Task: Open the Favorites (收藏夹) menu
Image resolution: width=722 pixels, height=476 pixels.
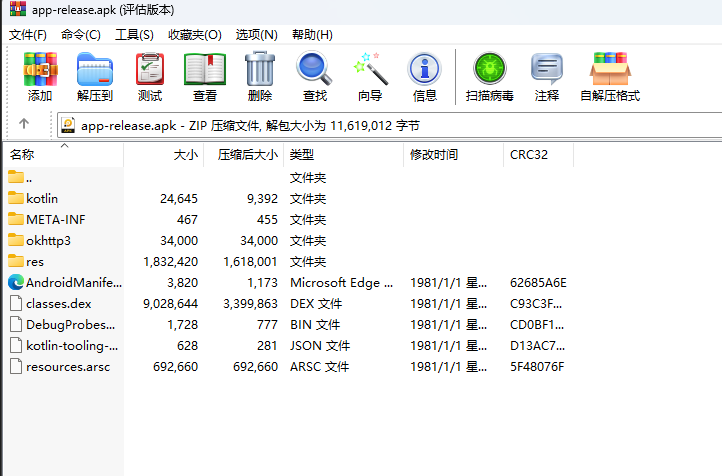Action: (x=193, y=34)
